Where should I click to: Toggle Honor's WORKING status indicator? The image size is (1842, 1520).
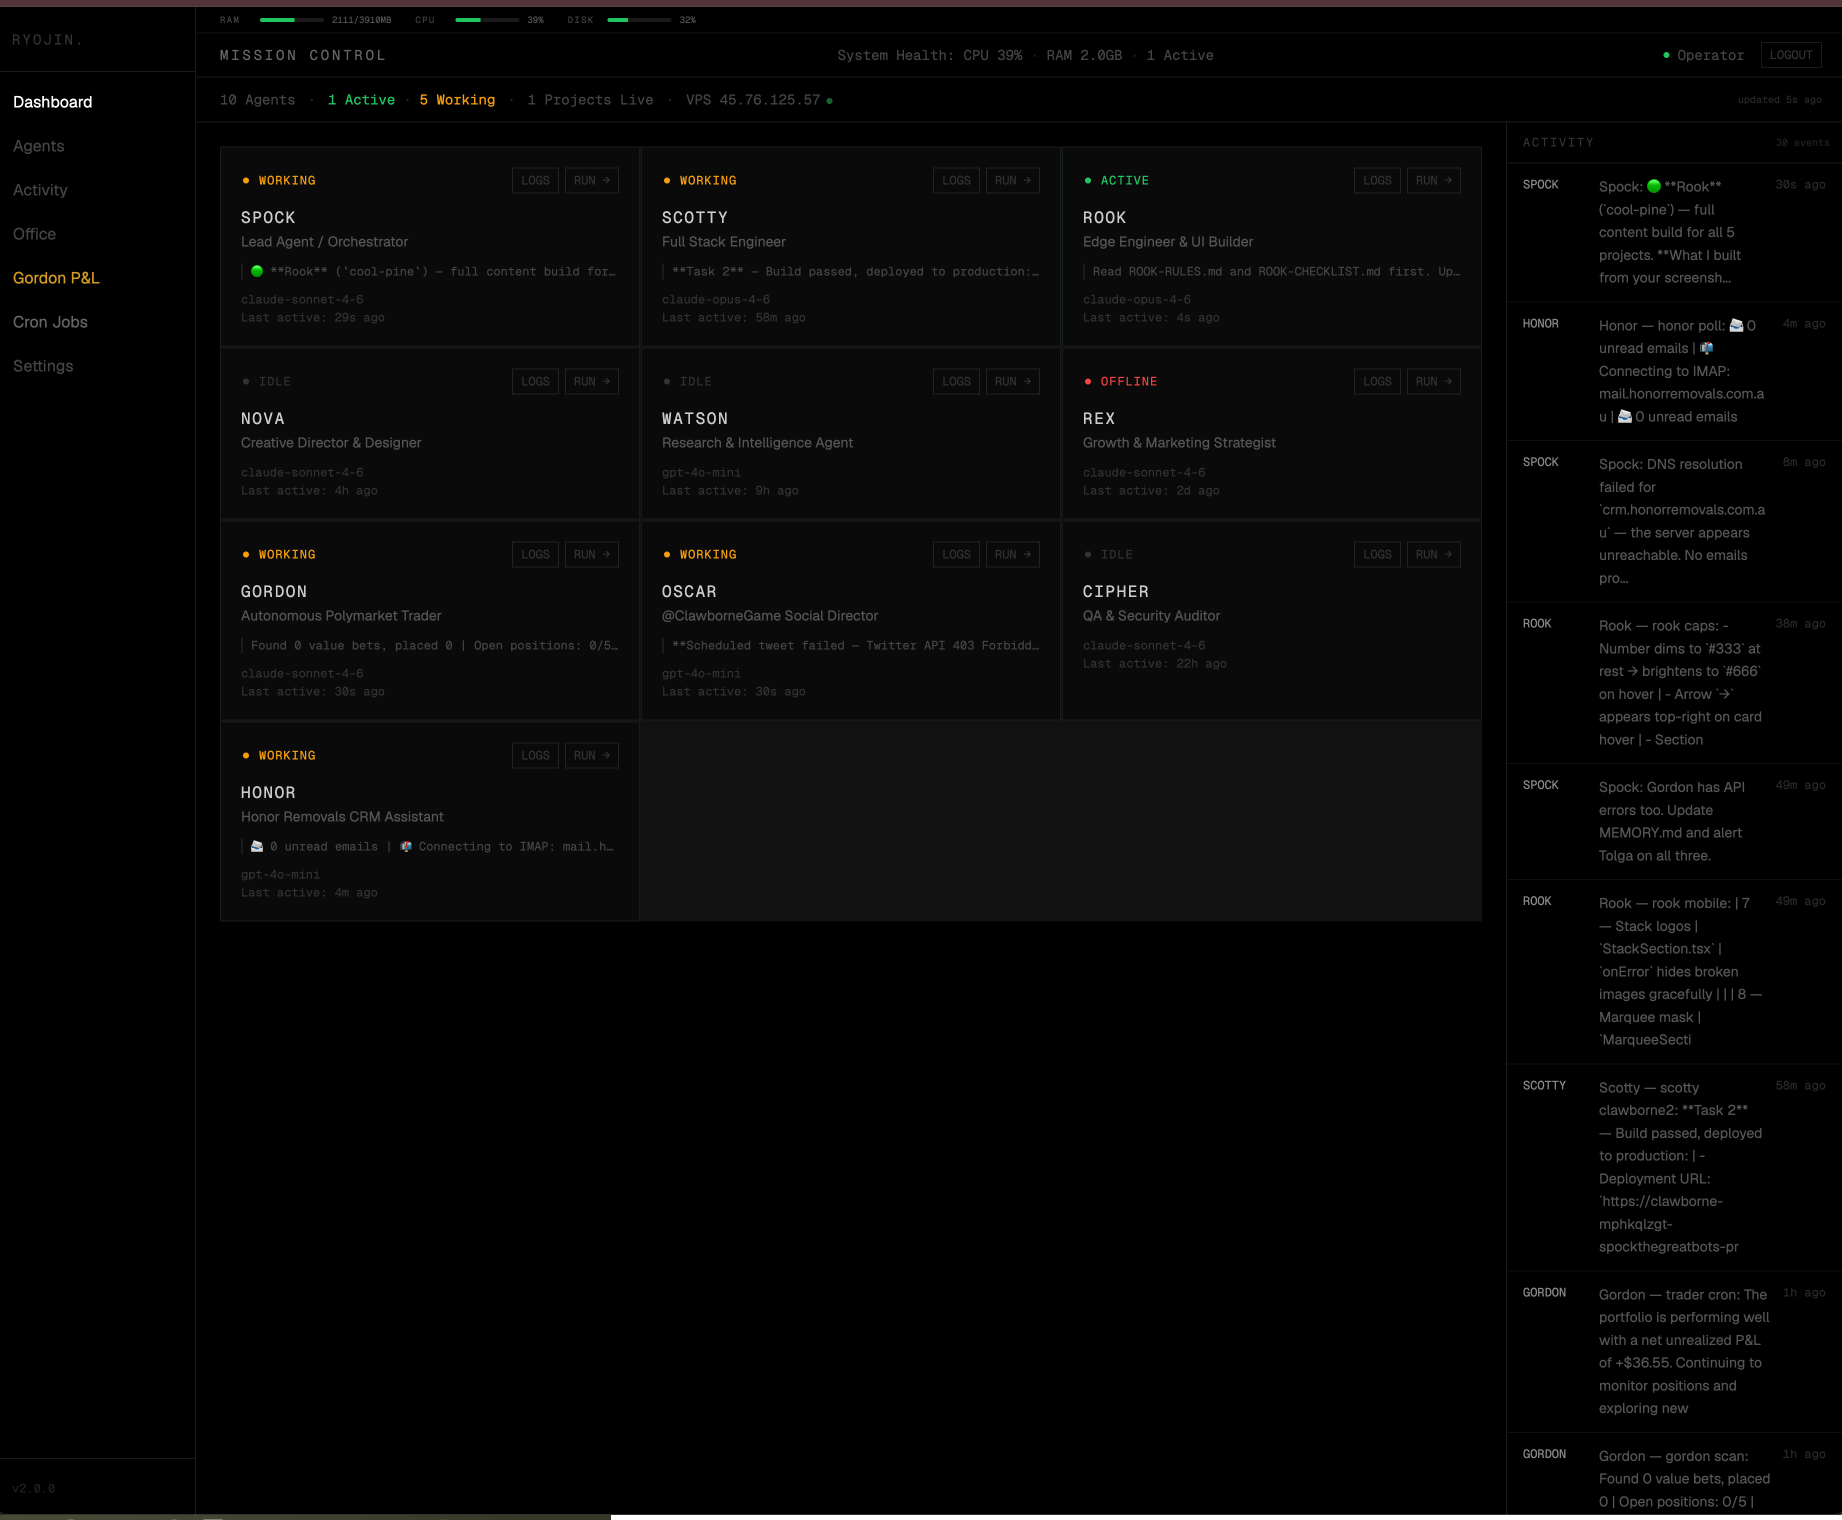(x=246, y=755)
